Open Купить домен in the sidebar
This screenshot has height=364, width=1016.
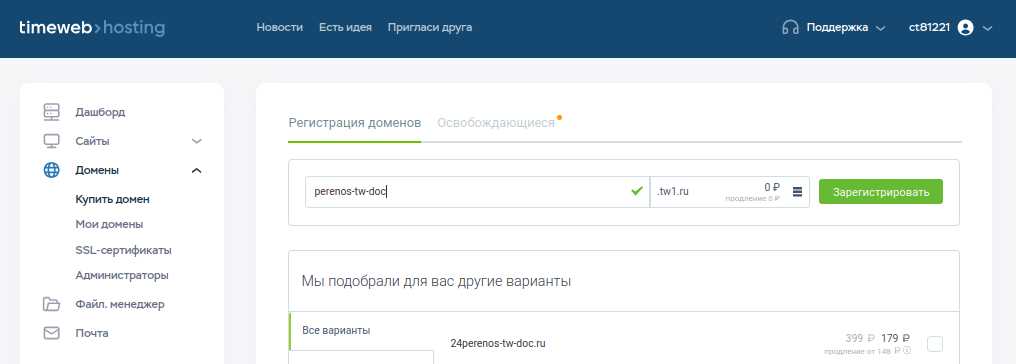click(112, 199)
